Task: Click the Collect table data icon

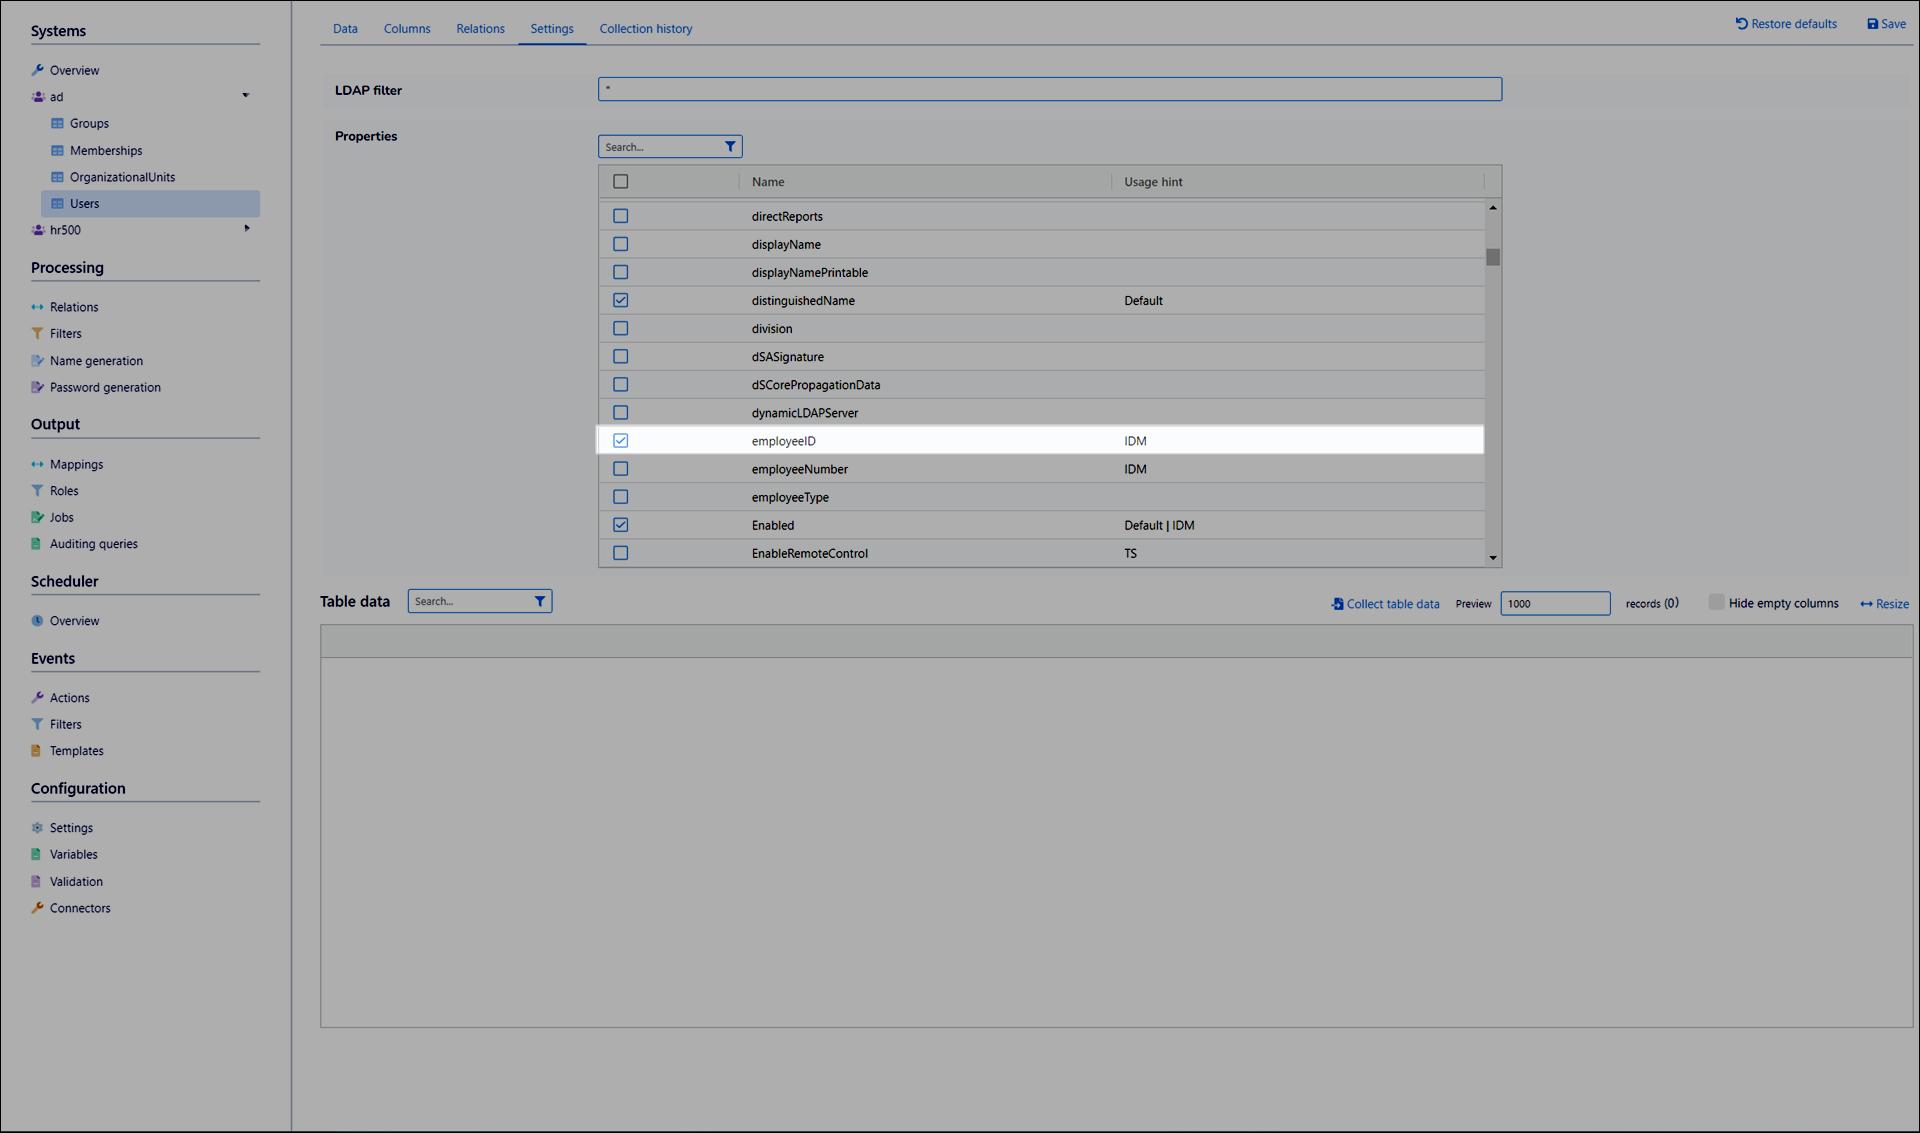Action: (x=1337, y=604)
